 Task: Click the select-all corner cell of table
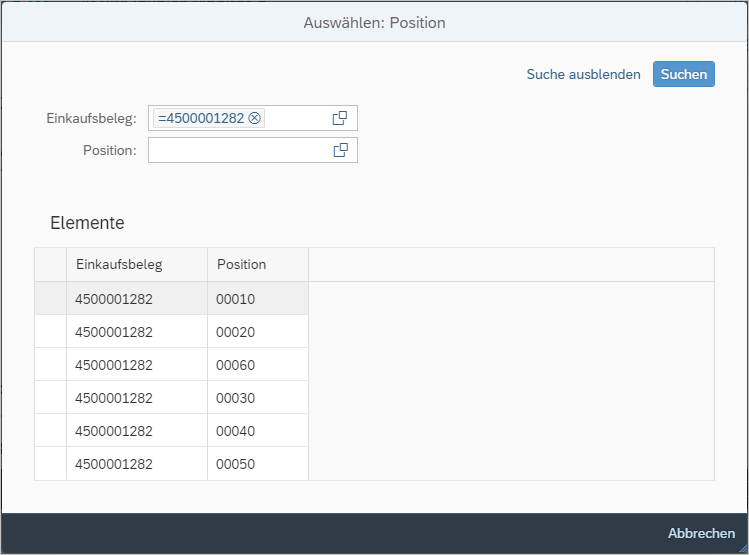point(50,265)
